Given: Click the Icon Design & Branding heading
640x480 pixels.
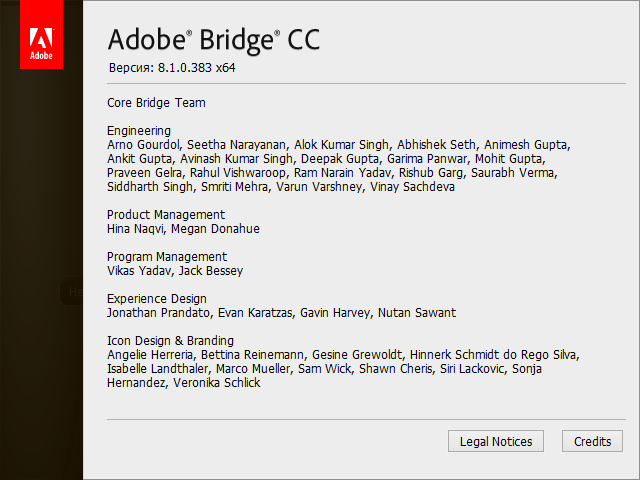Looking at the screenshot, I should click(x=170, y=340).
